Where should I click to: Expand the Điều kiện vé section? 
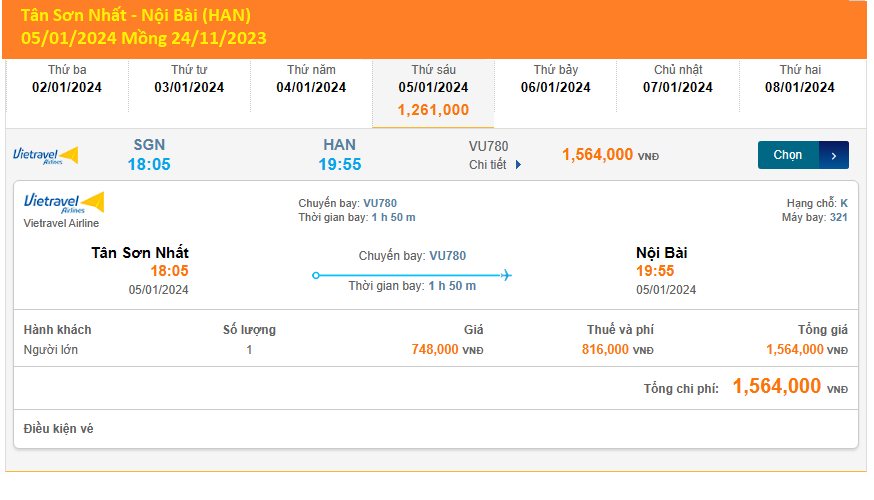point(58,429)
